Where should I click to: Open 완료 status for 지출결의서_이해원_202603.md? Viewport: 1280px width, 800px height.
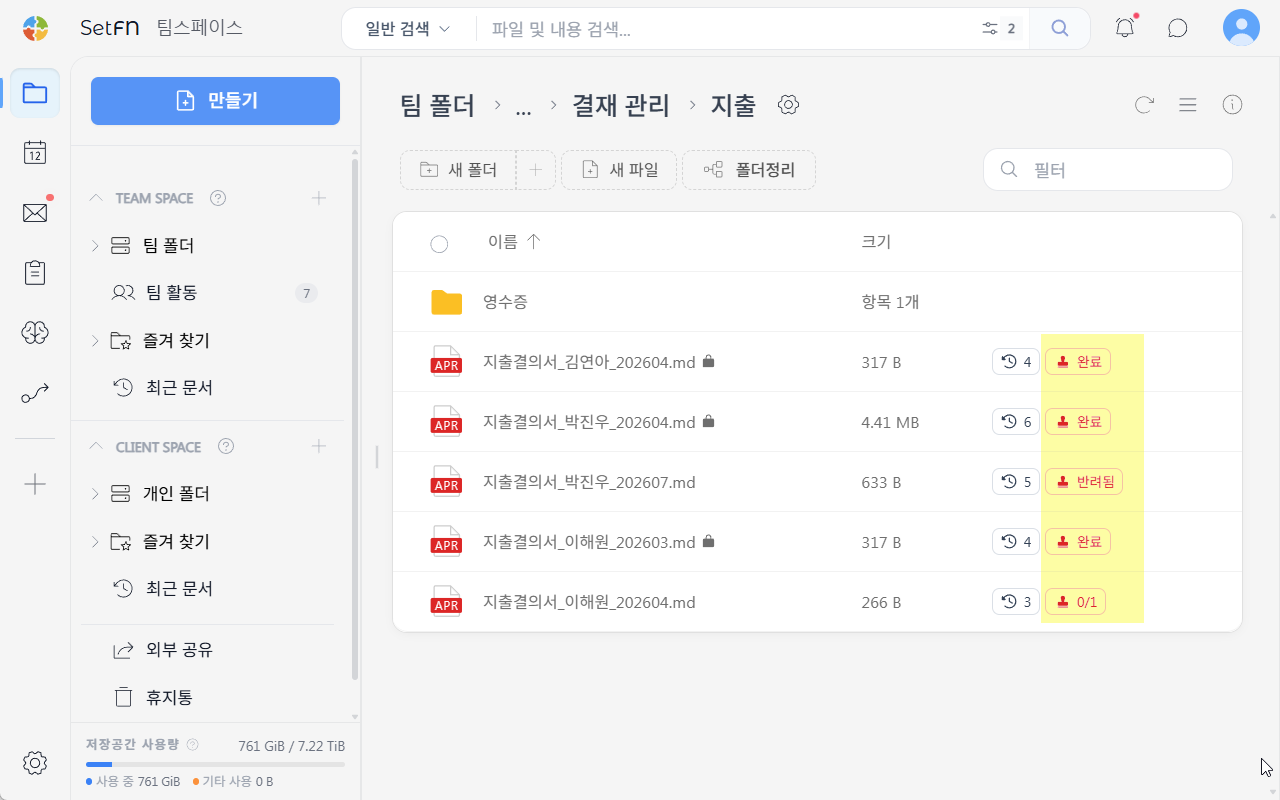point(1078,542)
